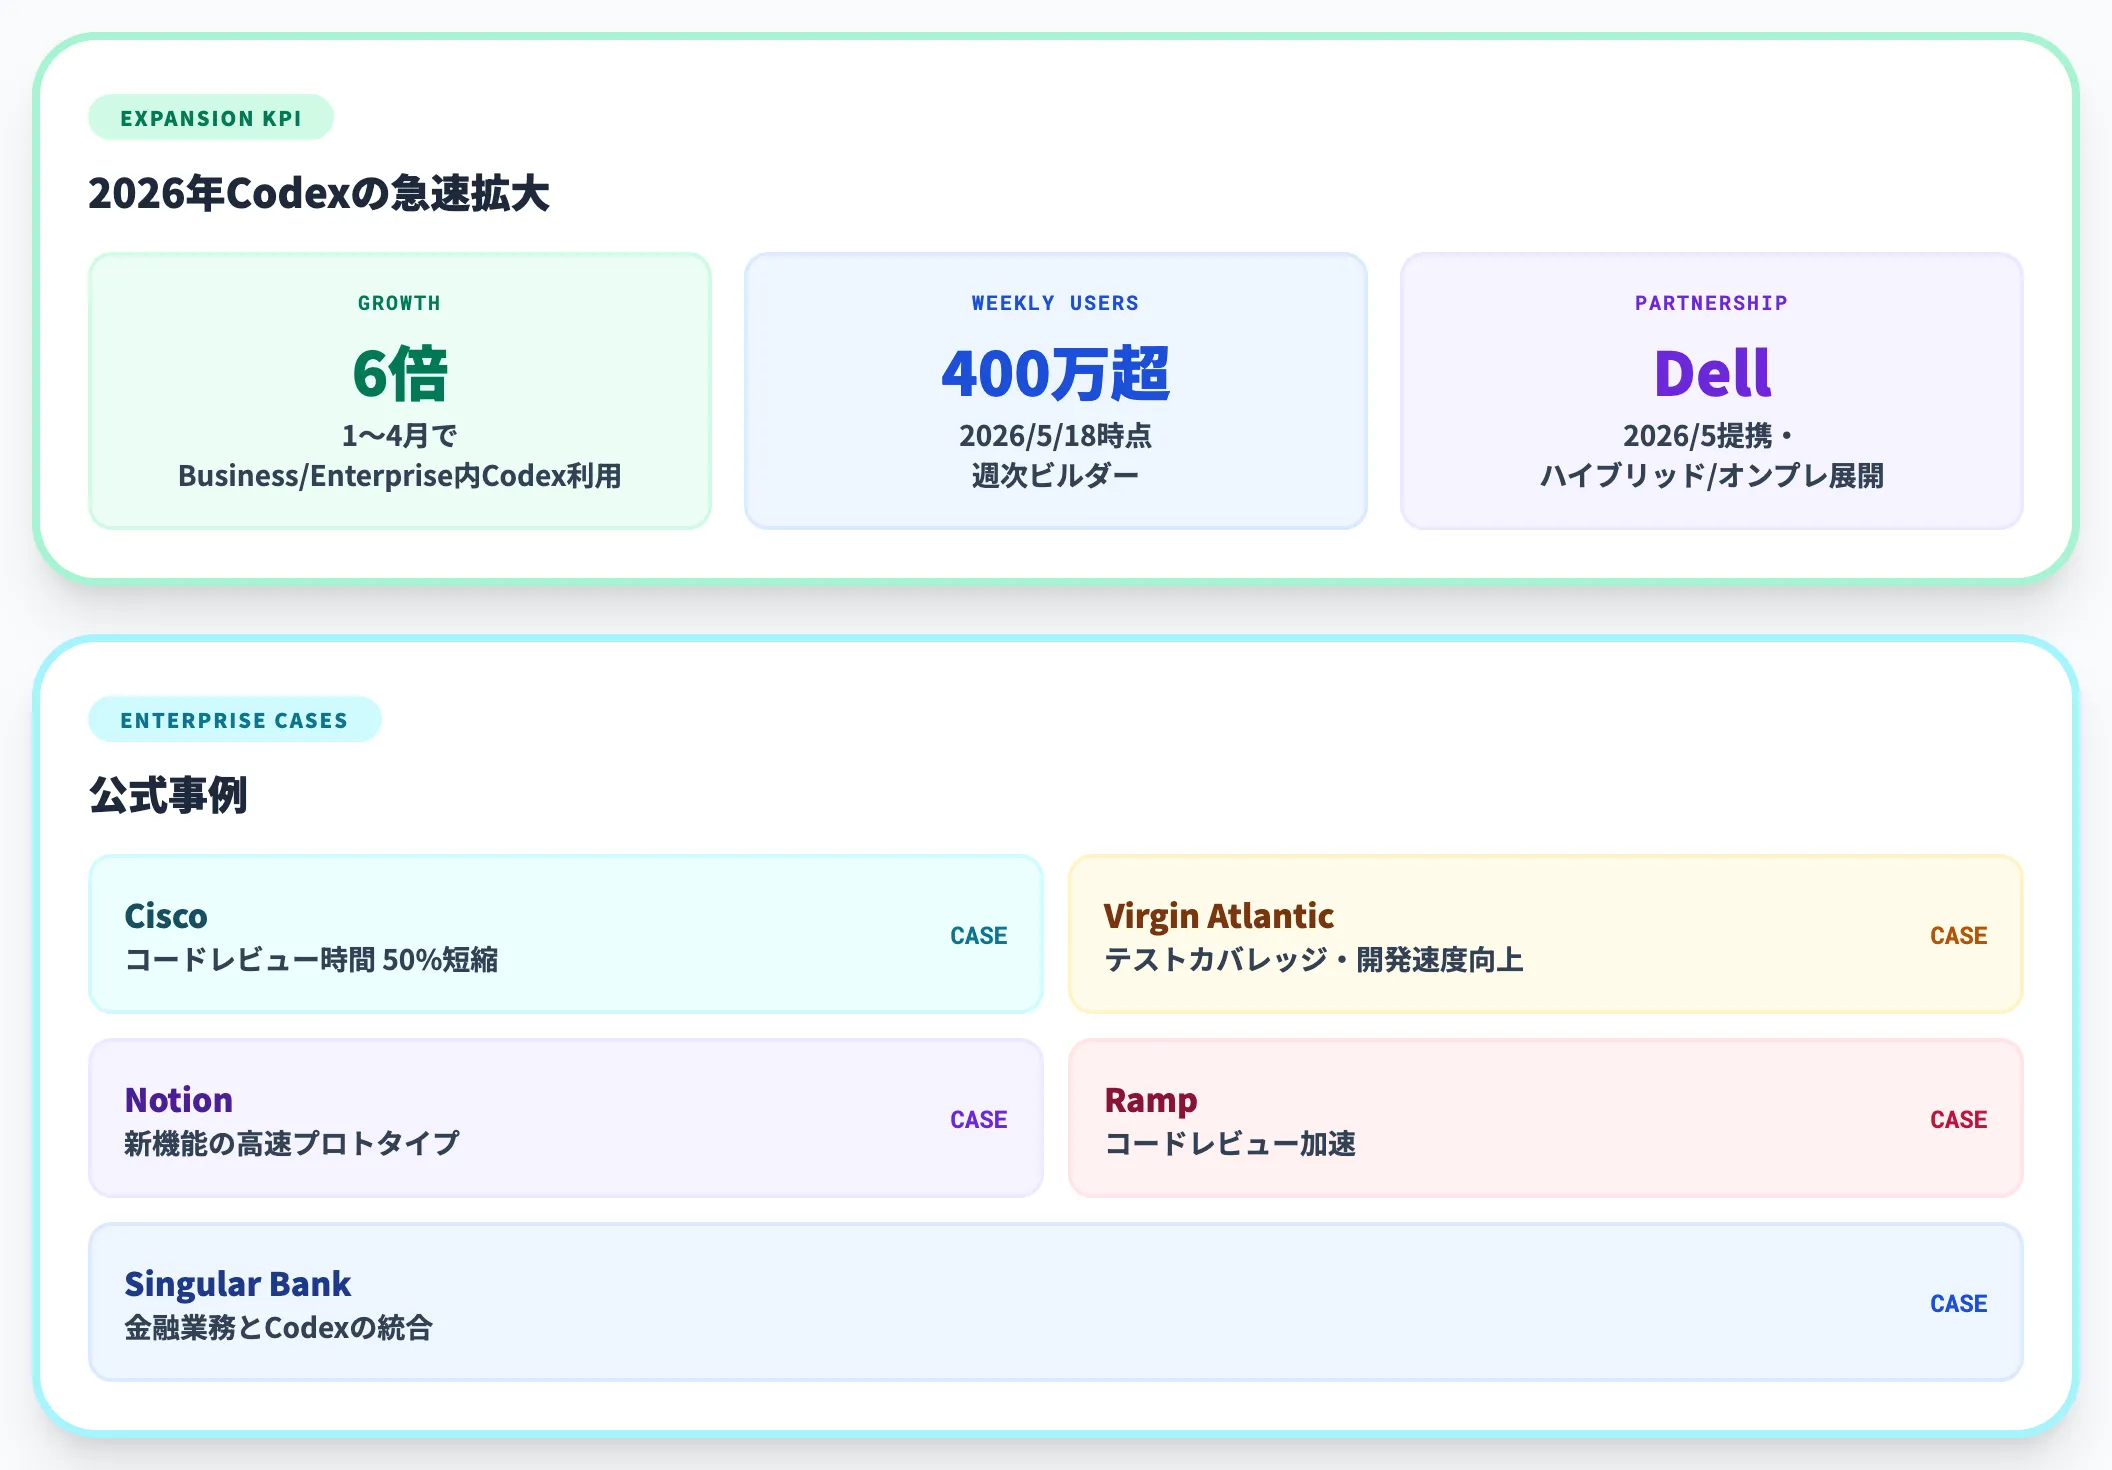The image size is (2112, 1470).
Task: Click the CASE label in Virgin Atlantic row
Action: 1959,936
